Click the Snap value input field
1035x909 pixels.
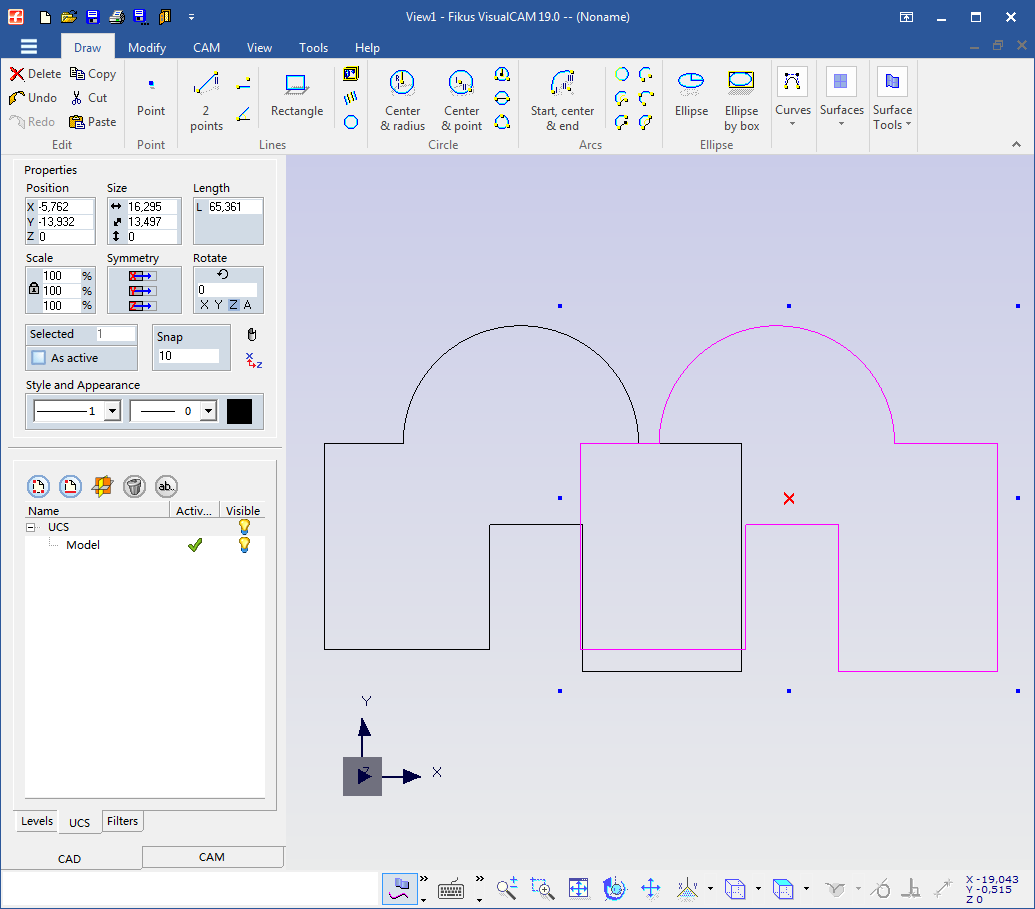(x=189, y=356)
